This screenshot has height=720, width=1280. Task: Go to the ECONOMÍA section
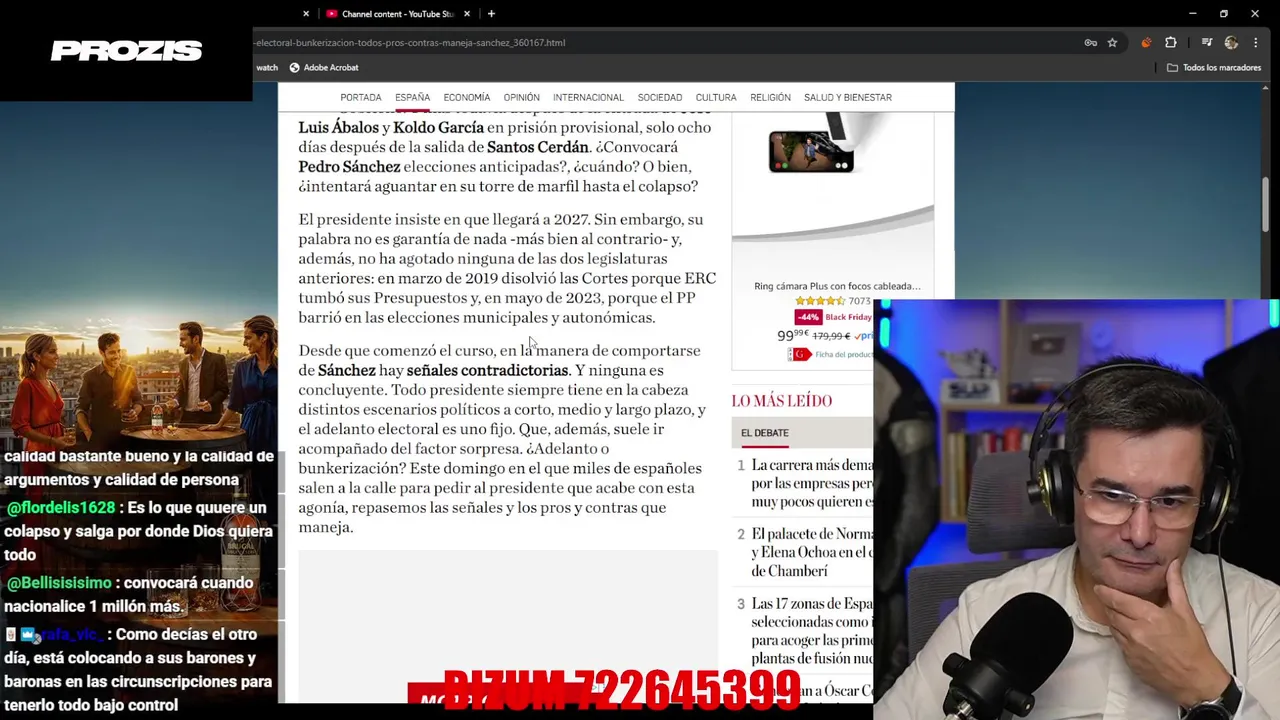coord(467,98)
